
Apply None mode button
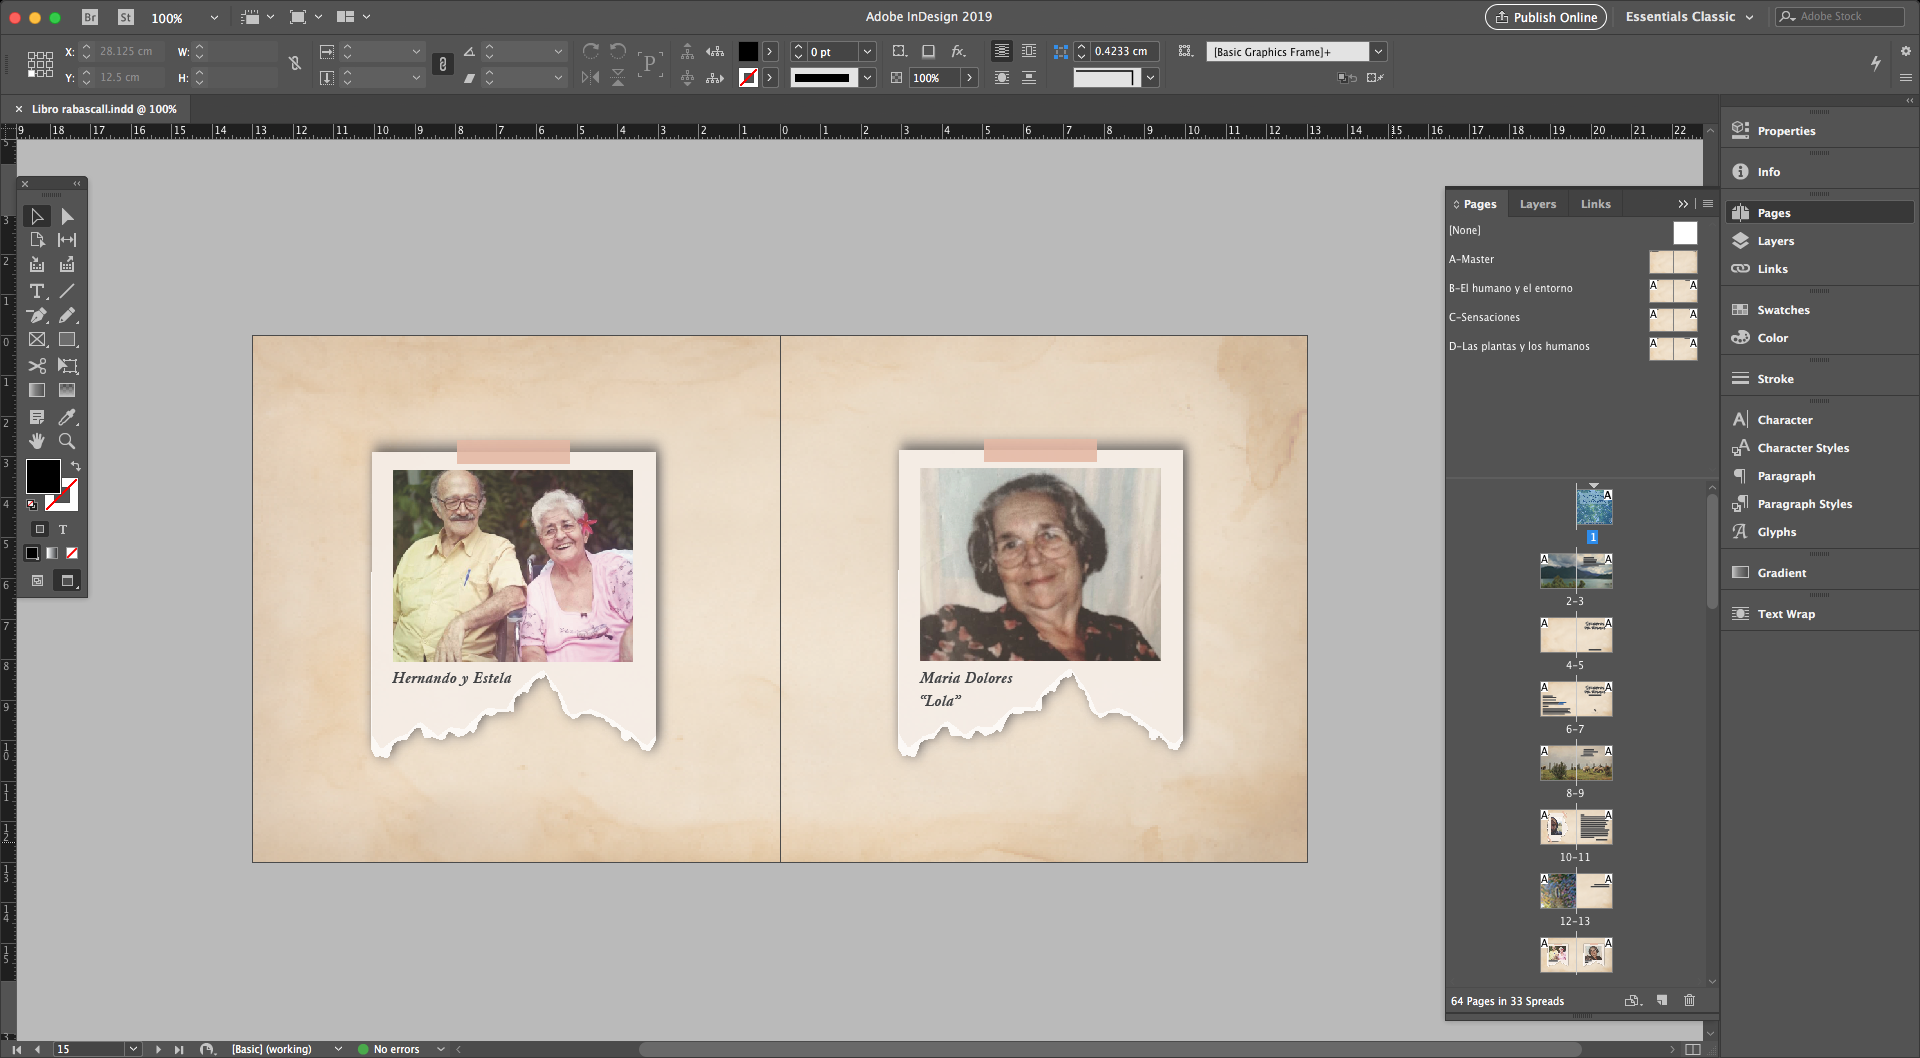click(72, 553)
